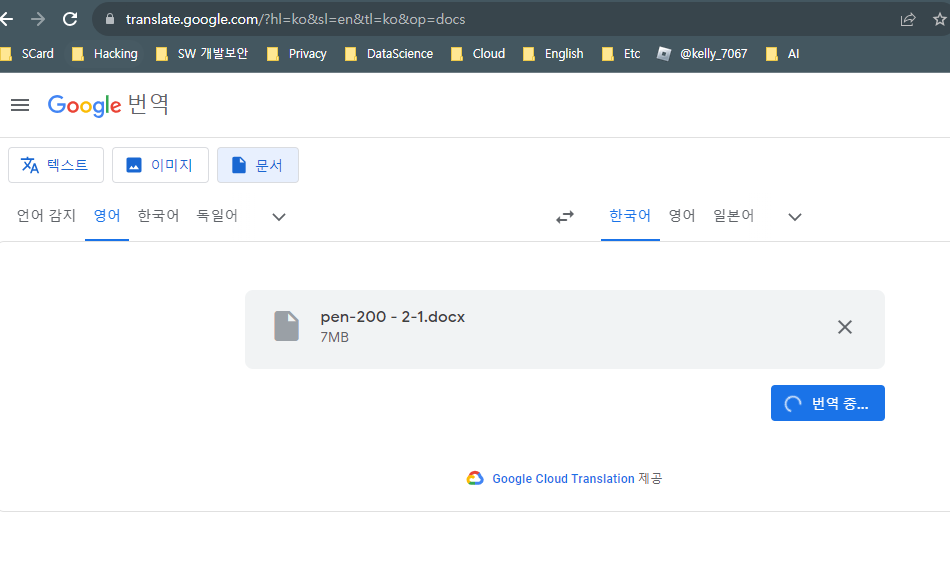
Task: Switch to the 텍스트 translation mode
Action: click(x=56, y=165)
